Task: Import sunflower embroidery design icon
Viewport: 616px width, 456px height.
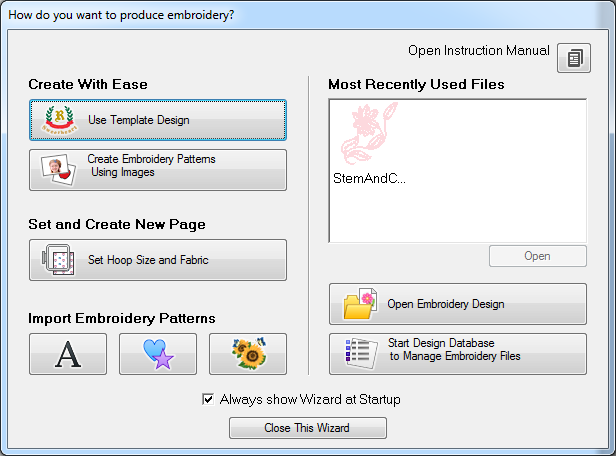Action: point(248,354)
